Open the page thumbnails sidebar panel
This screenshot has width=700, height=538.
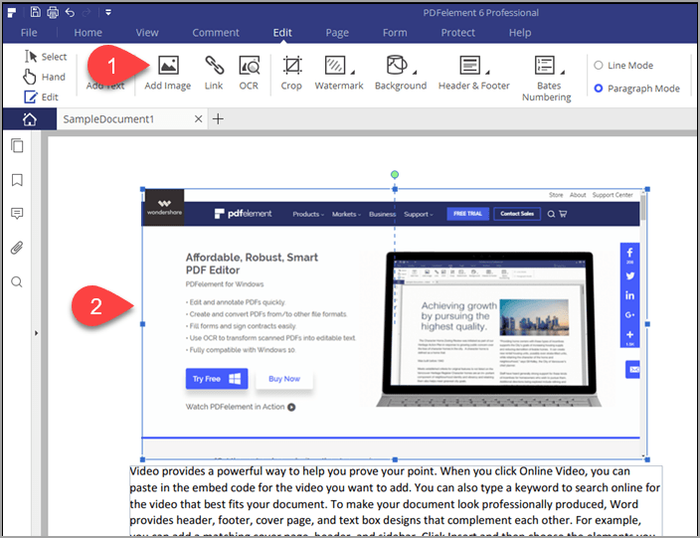17,146
